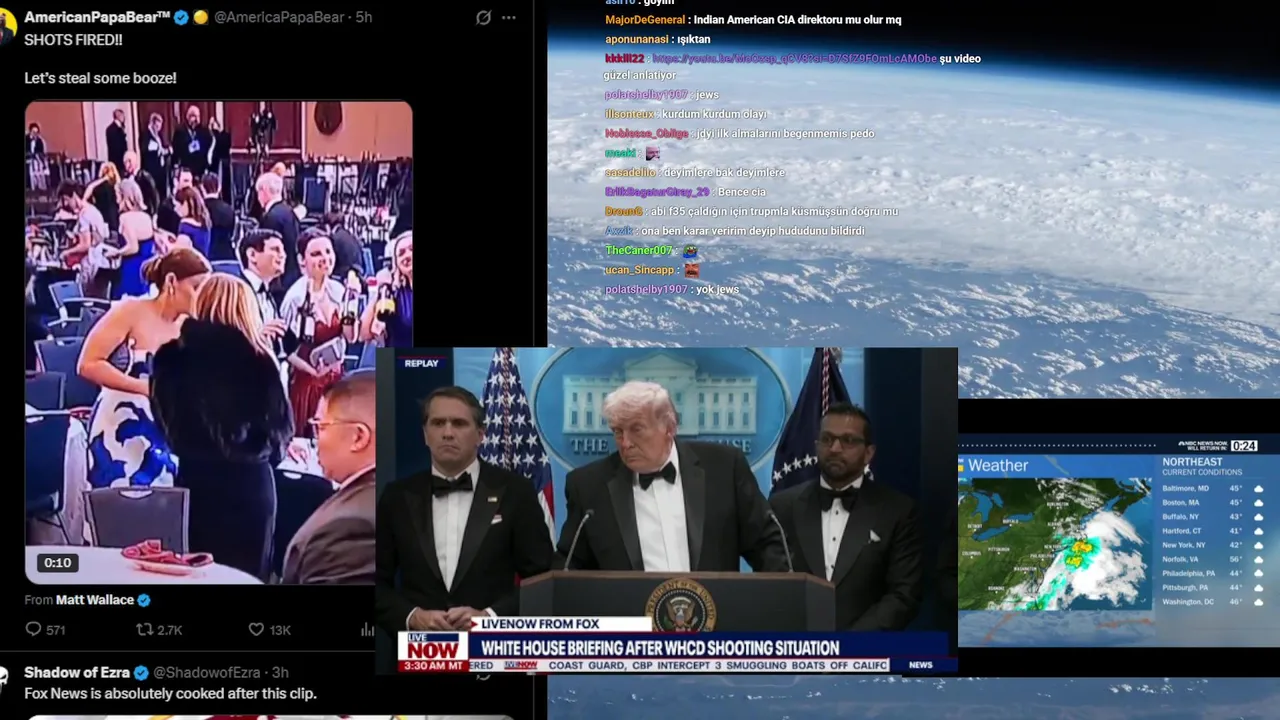Click cloud icon in Baltimore, MD row
The image size is (1280, 720).
1259,488
